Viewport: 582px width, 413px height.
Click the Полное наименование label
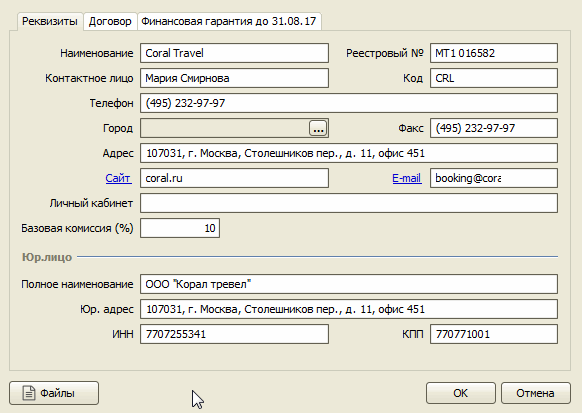(77, 284)
